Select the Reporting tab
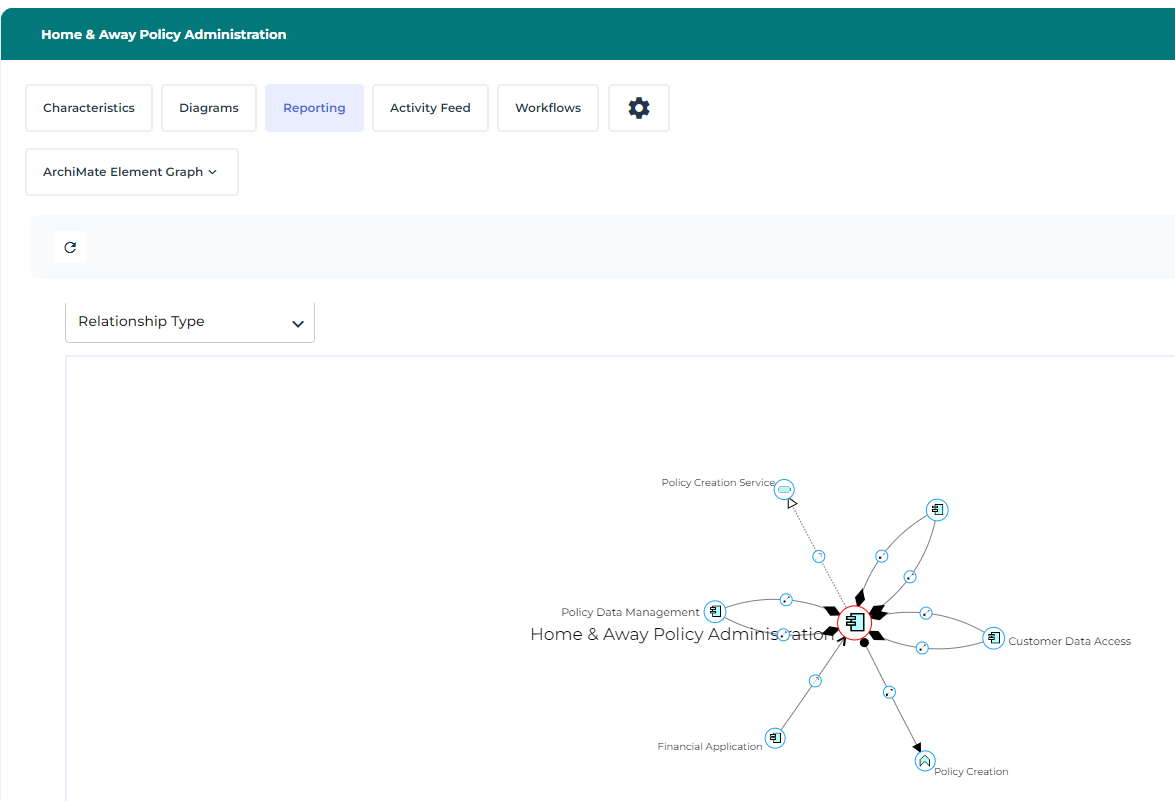 tap(314, 108)
